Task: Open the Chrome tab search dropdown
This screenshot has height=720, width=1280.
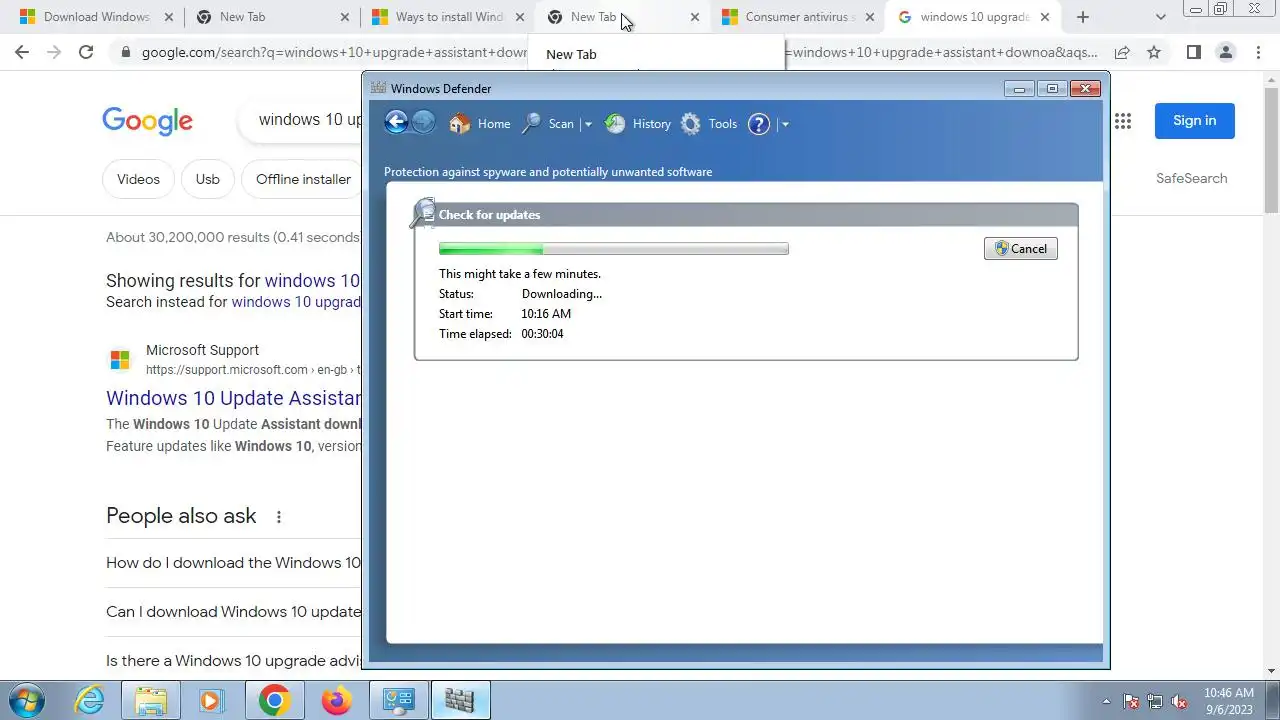Action: point(1160,17)
